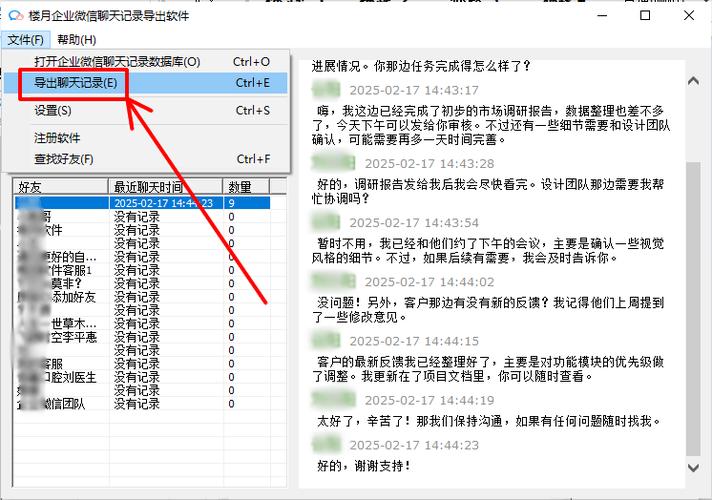The image size is (712, 500).
Task: Choose 注册软件 menu entry
Action: [145, 138]
